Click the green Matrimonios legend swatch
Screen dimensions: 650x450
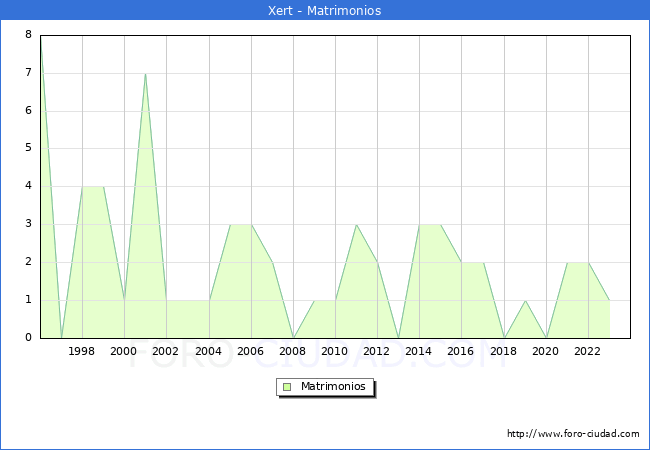pyautogui.click(x=287, y=387)
